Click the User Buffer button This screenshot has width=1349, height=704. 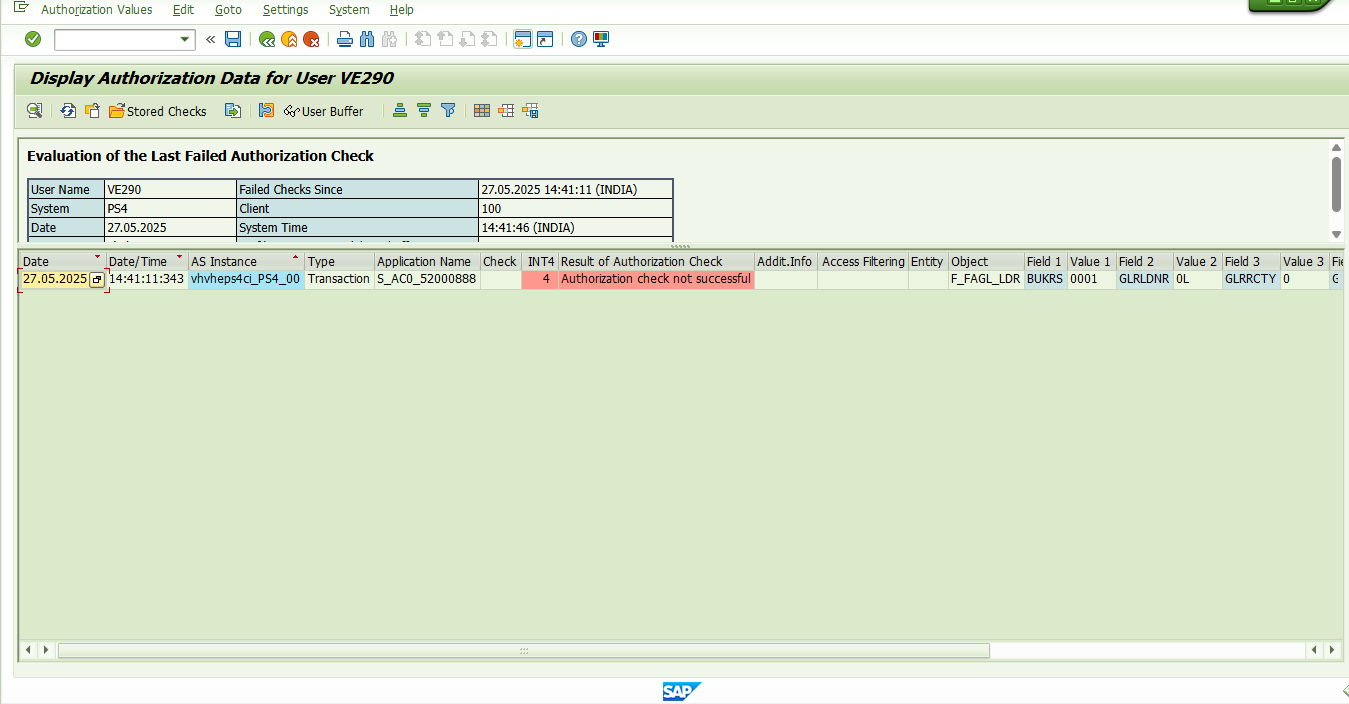point(324,111)
